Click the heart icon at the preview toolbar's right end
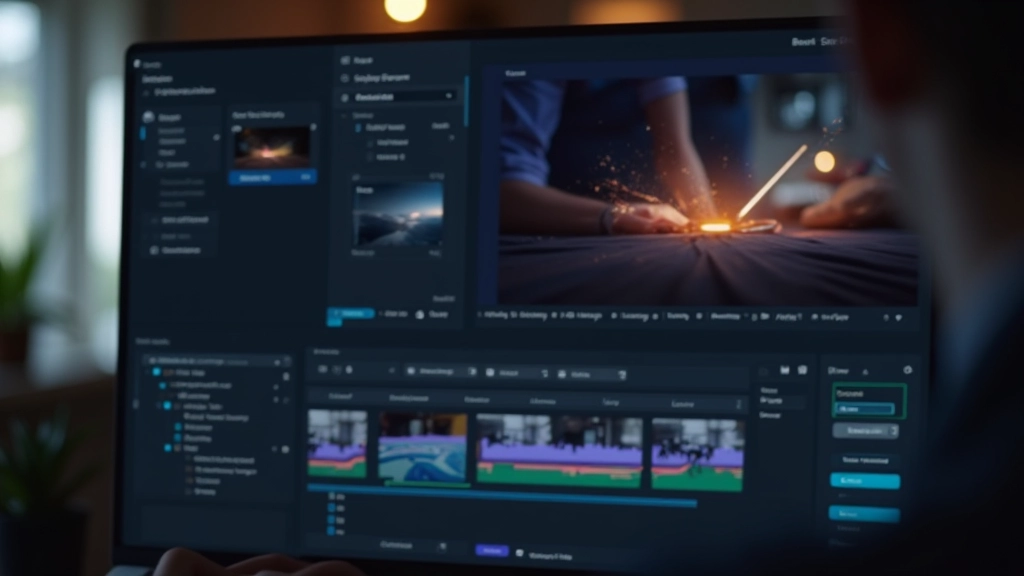The width and height of the screenshot is (1024, 576). coord(899,317)
